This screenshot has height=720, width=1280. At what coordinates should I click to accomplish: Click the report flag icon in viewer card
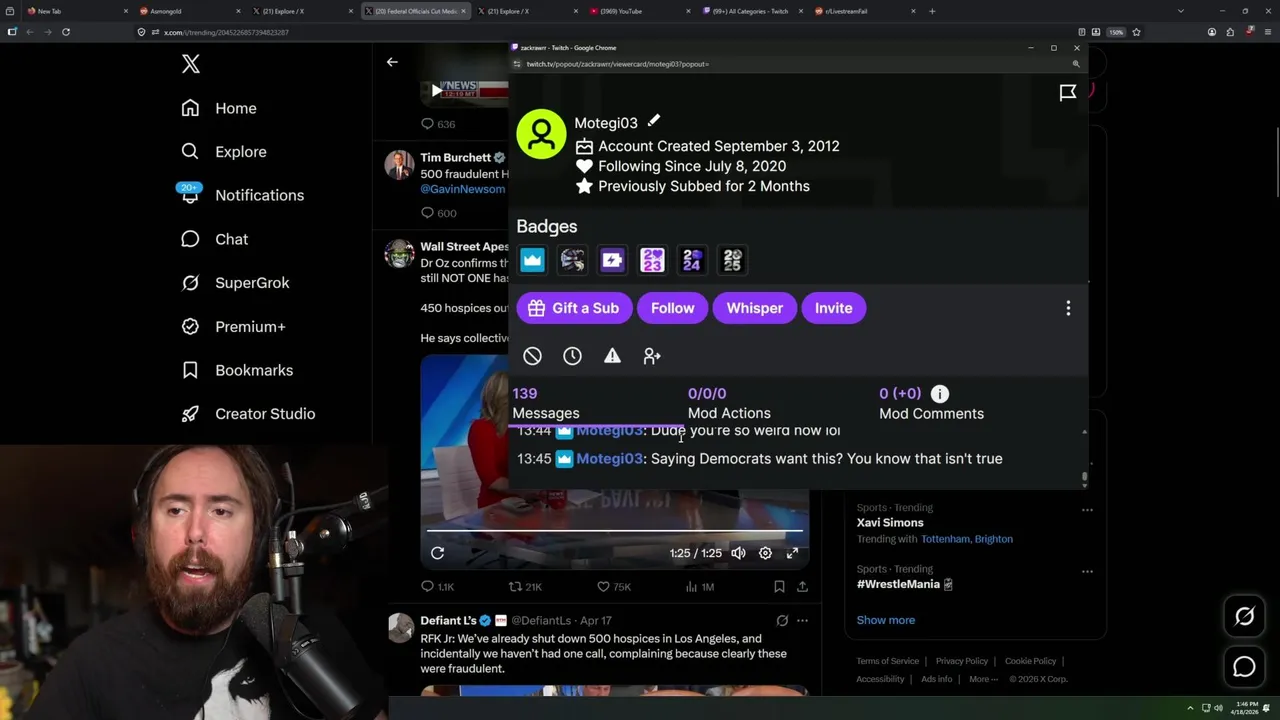click(1068, 93)
